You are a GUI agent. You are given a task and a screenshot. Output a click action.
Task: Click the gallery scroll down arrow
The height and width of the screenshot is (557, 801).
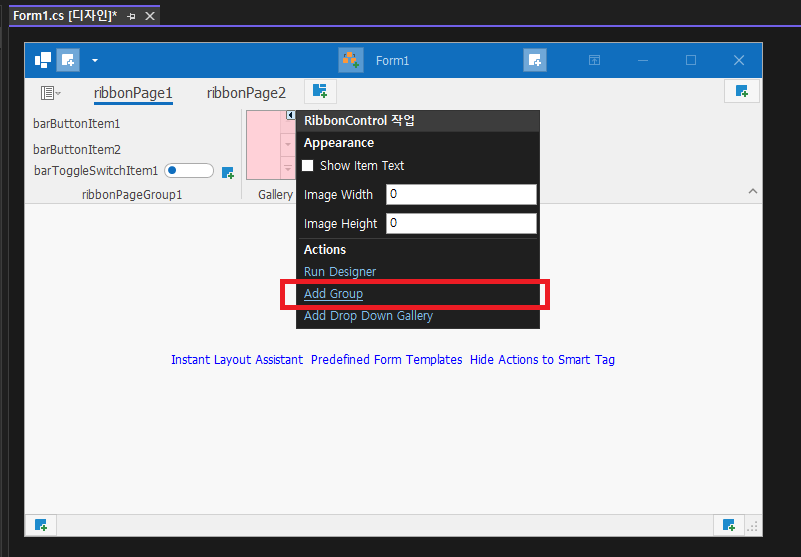point(288,145)
